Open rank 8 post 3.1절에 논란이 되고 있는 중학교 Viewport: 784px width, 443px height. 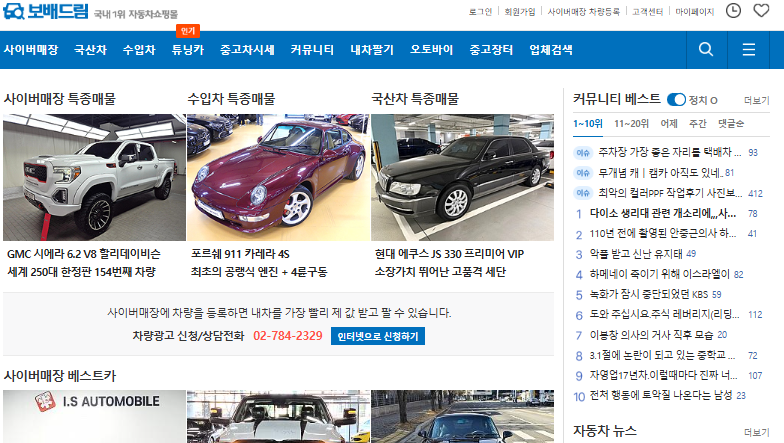tap(662, 355)
